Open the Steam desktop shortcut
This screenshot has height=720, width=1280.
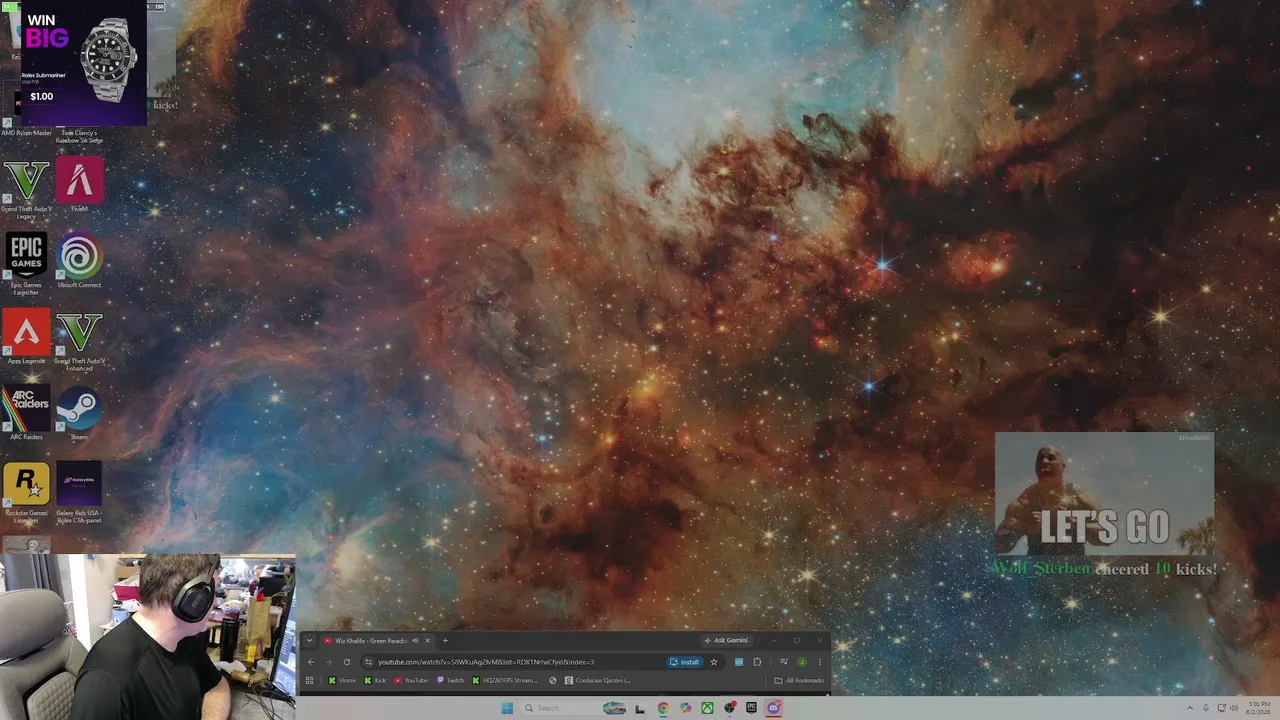click(79, 413)
